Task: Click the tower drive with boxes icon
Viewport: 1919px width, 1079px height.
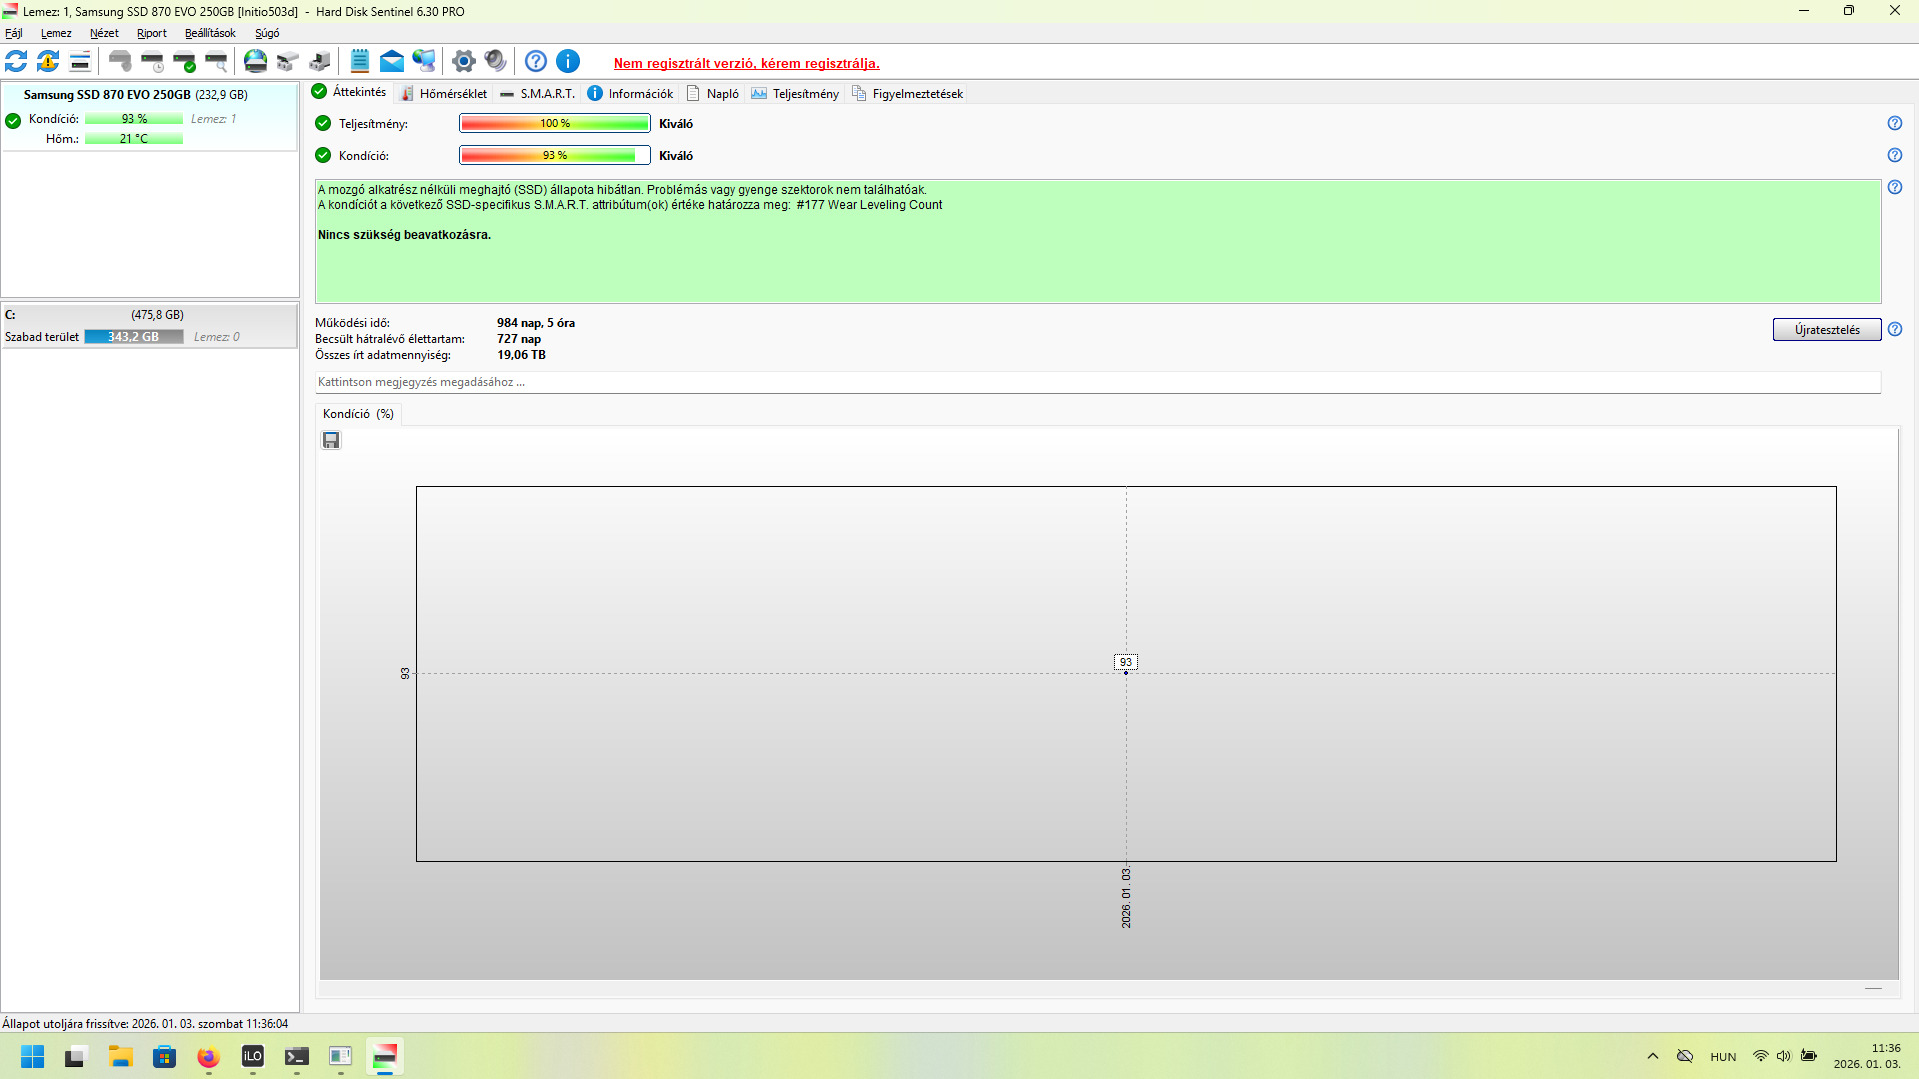Action: (320, 61)
